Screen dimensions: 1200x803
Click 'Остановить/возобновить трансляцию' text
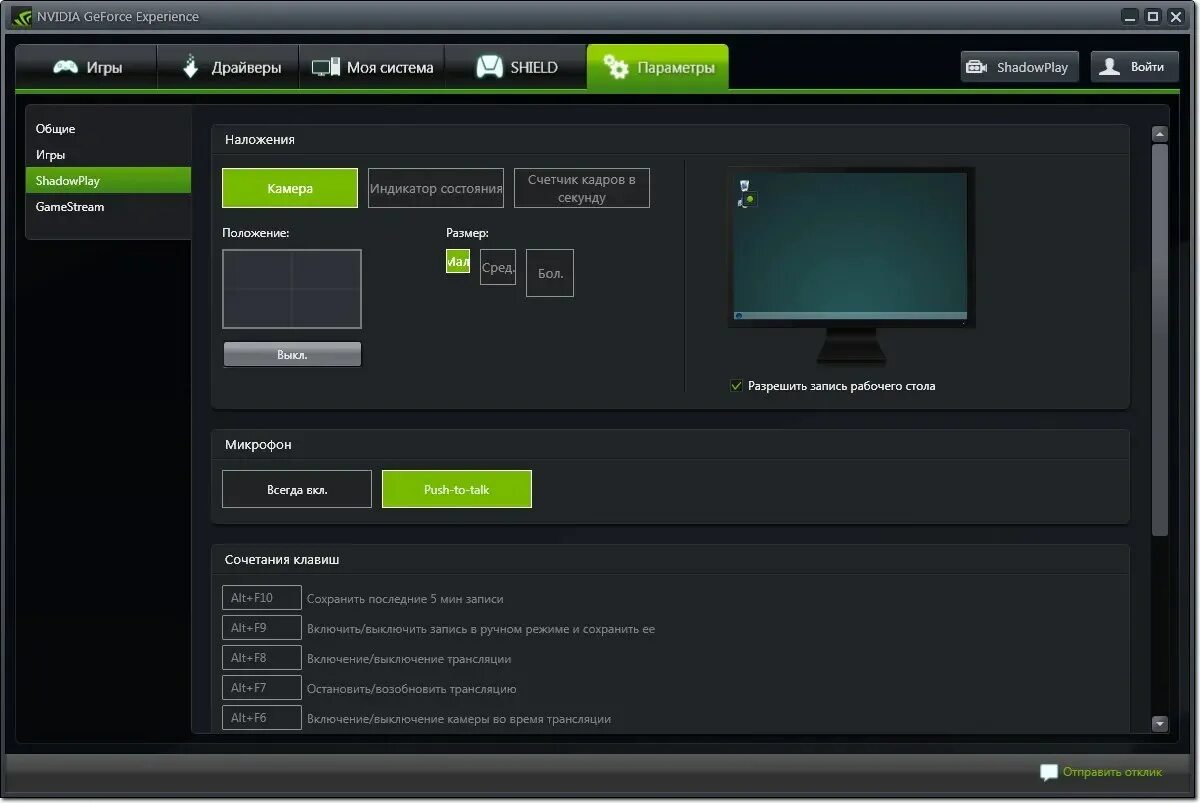[x=412, y=689]
